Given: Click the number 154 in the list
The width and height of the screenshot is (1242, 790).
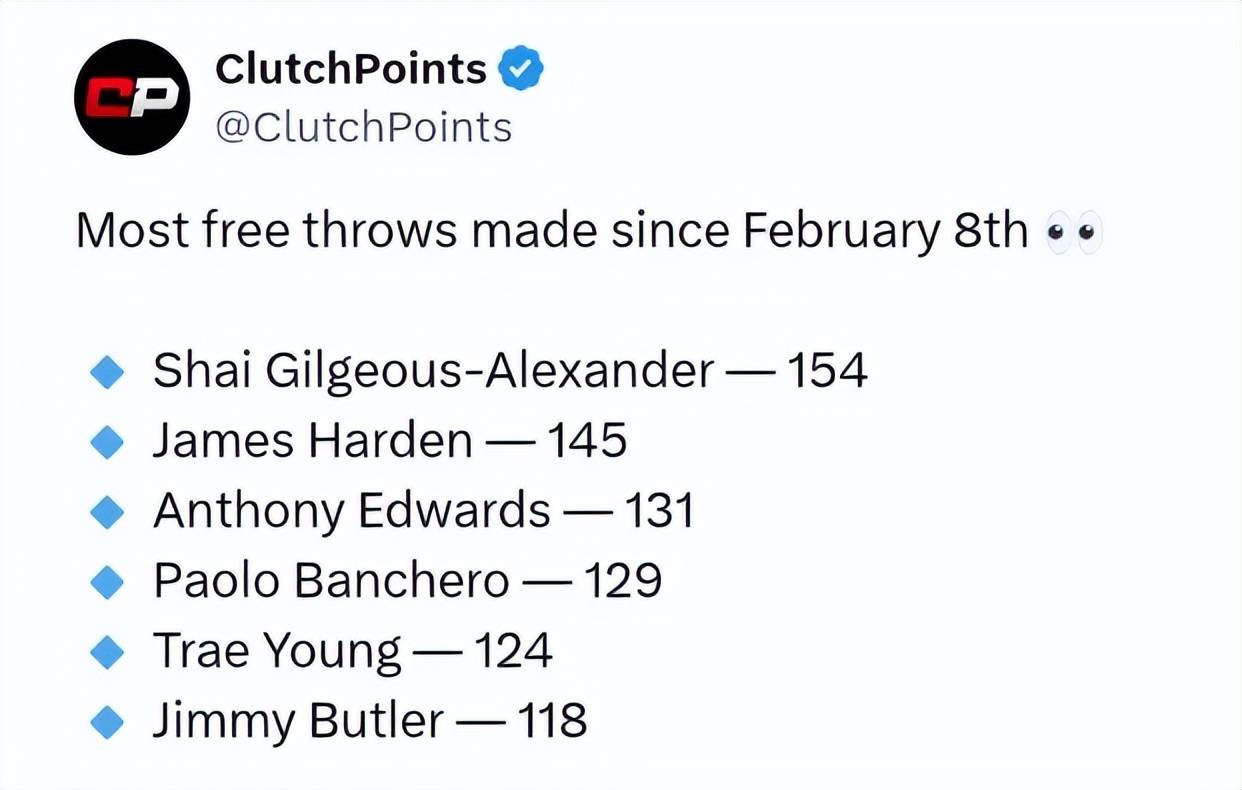Looking at the screenshot, I should pyautogui.click(x=827, y=372).
